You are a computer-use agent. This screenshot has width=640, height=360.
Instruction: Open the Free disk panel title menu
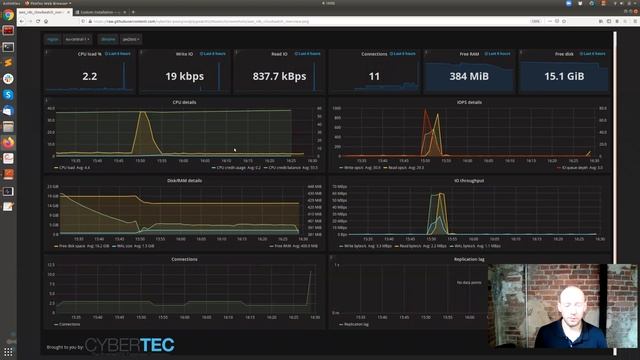pyautogui.click(x=564, y=54)
